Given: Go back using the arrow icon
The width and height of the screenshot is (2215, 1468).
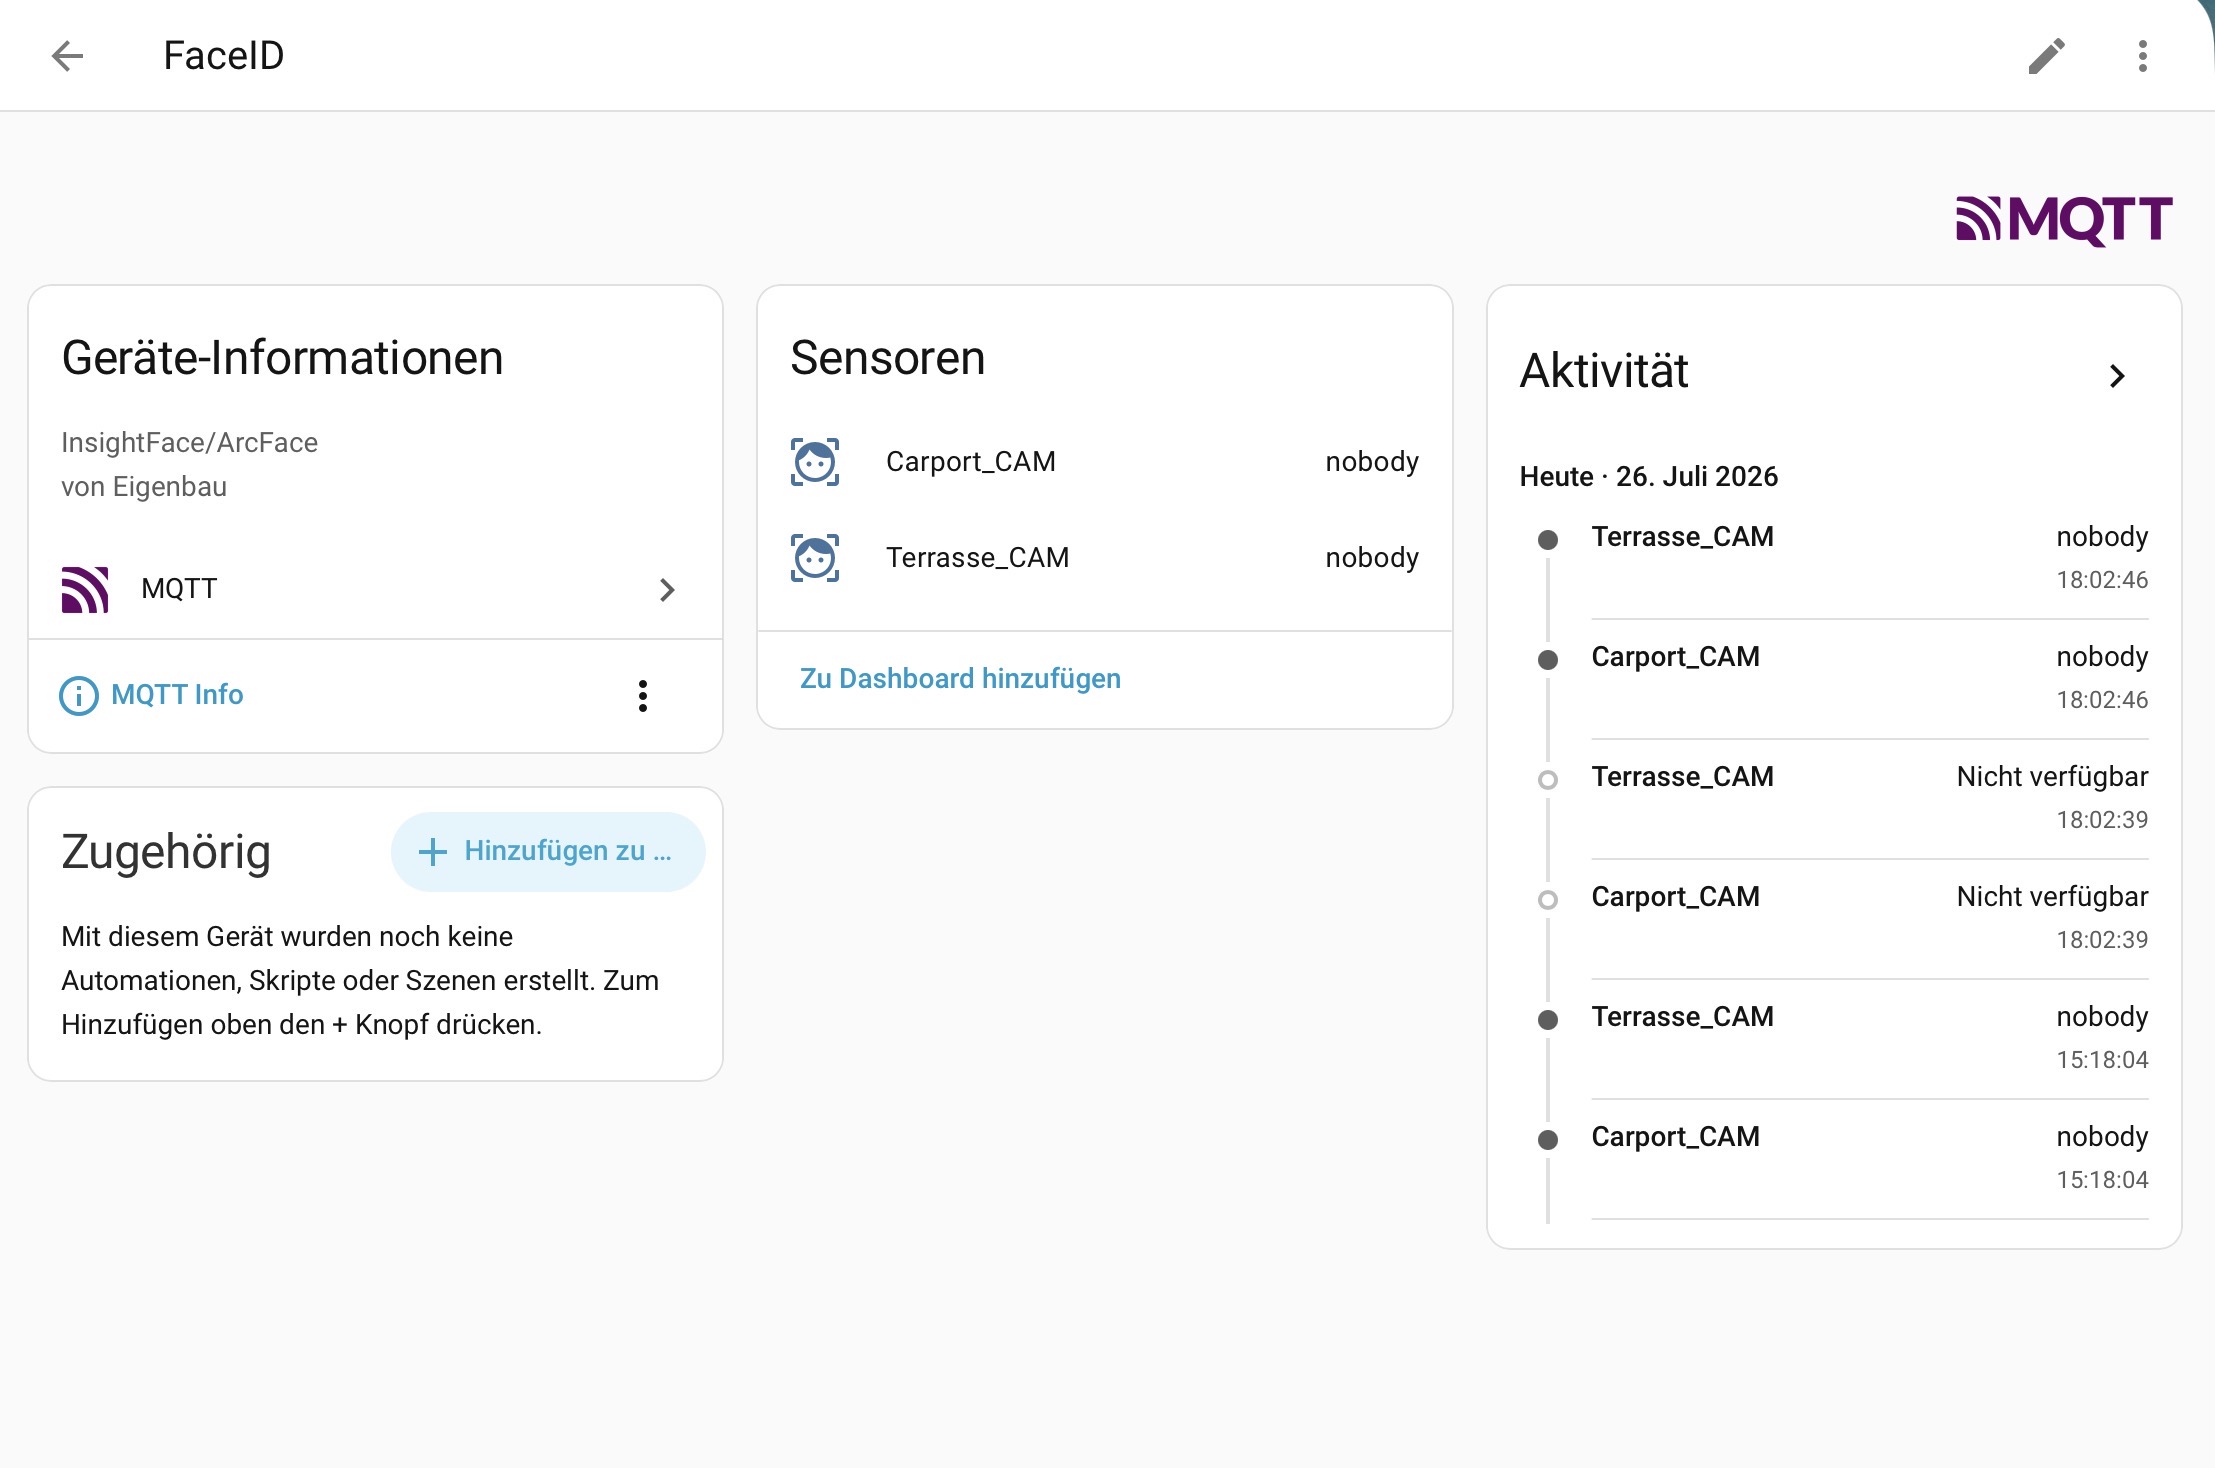Looking at the screenshot, I should (67, 56).
